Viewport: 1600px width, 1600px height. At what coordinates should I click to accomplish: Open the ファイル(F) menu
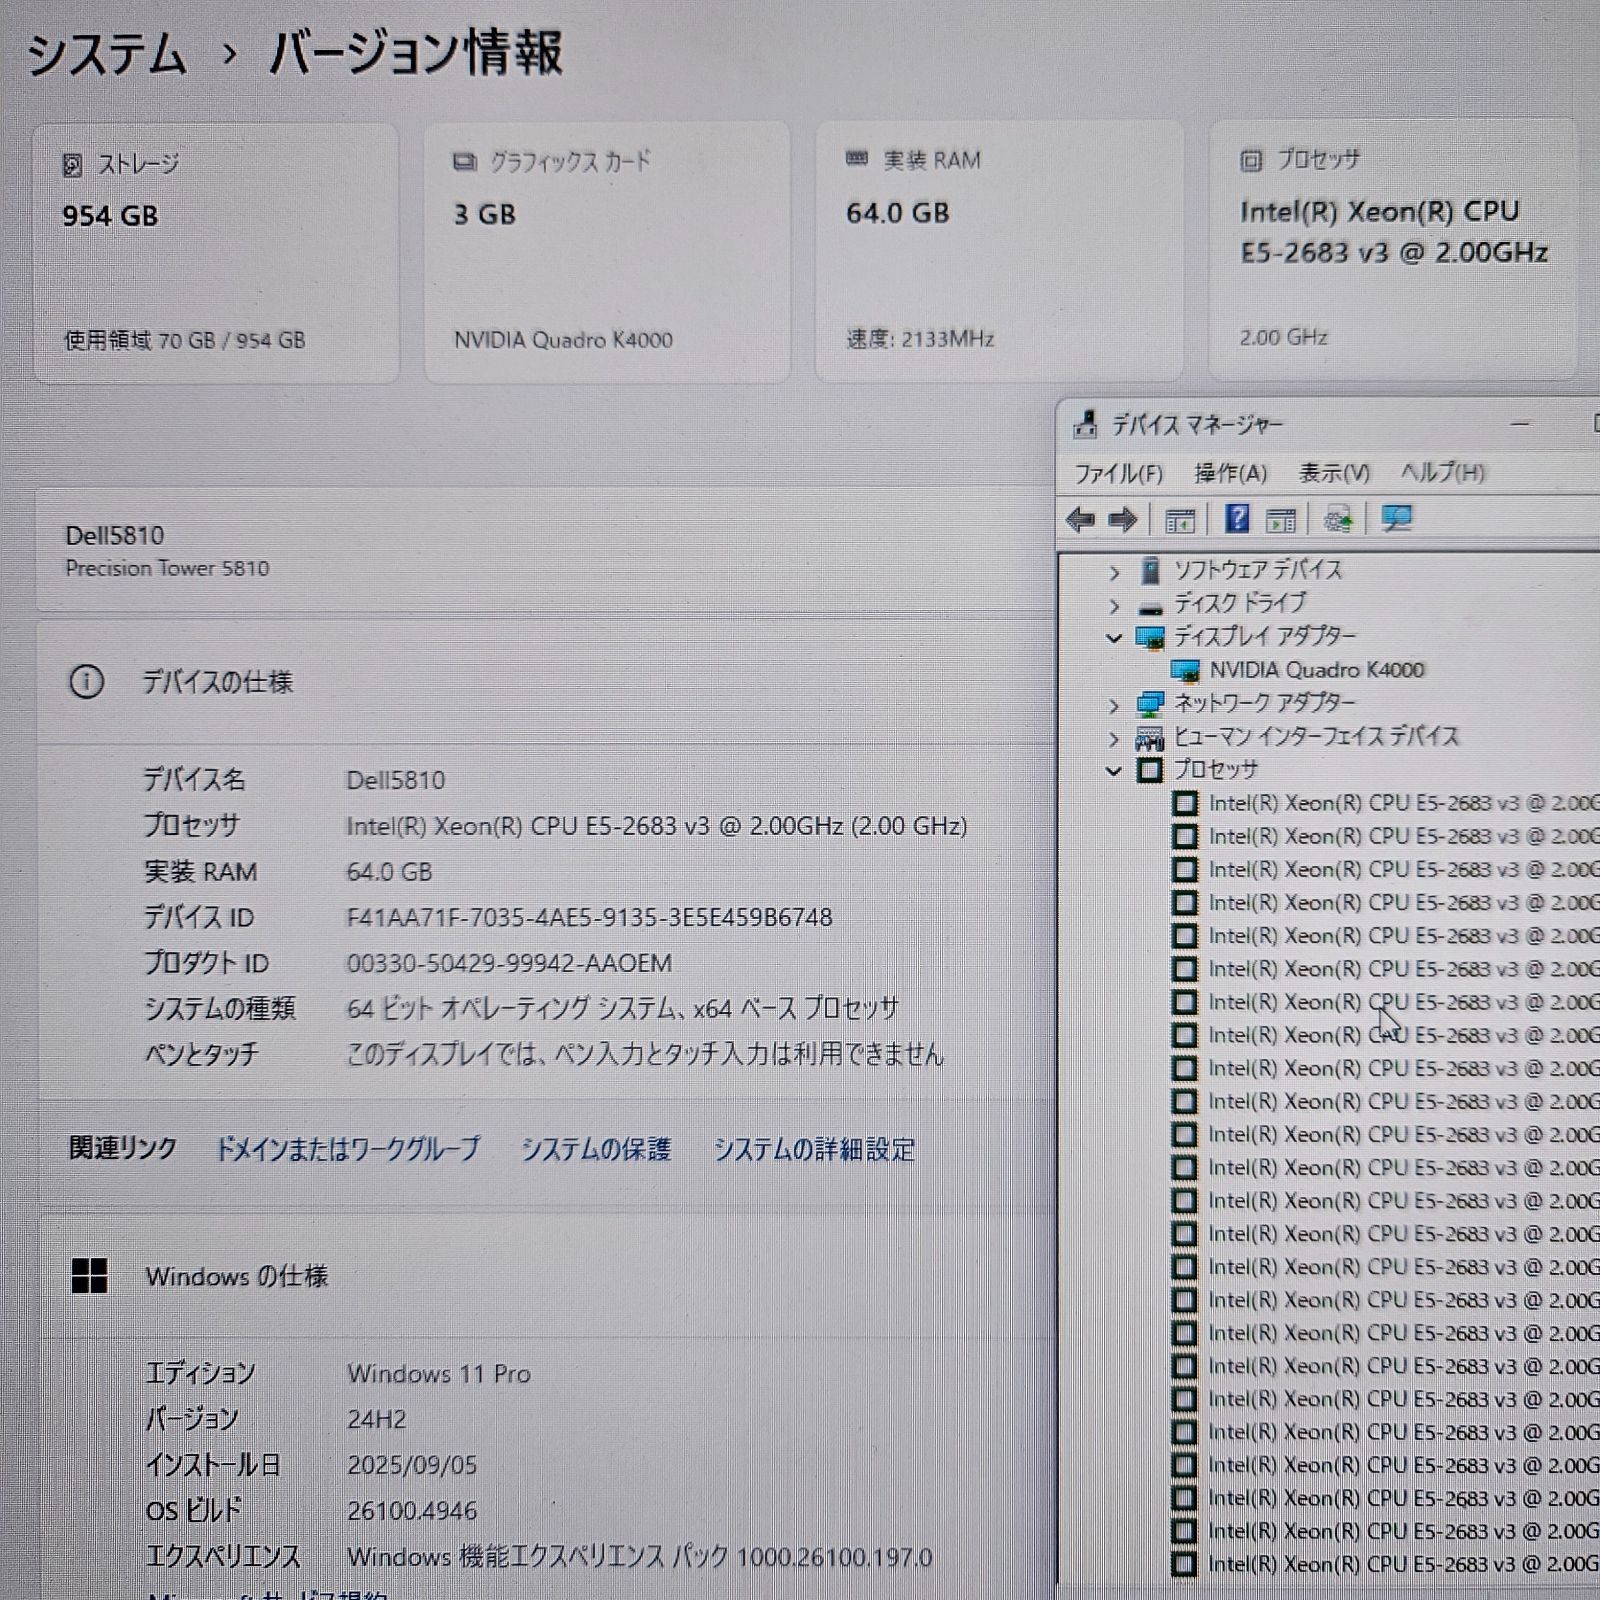click(1118, 473)
